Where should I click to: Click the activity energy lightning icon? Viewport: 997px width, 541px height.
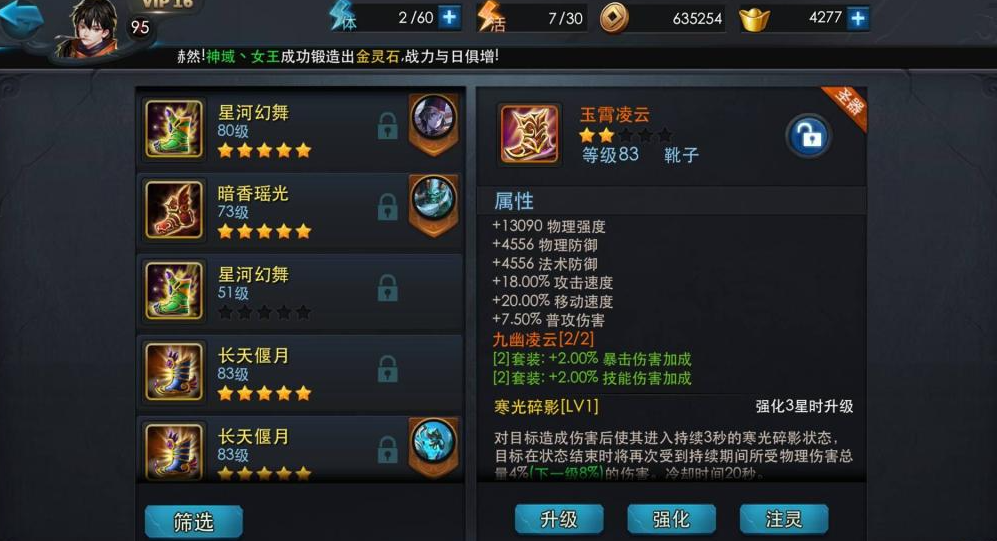(491, 17)
